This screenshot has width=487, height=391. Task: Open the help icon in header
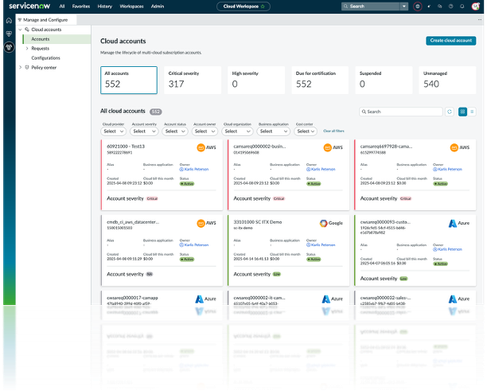(x=451, y=6)
